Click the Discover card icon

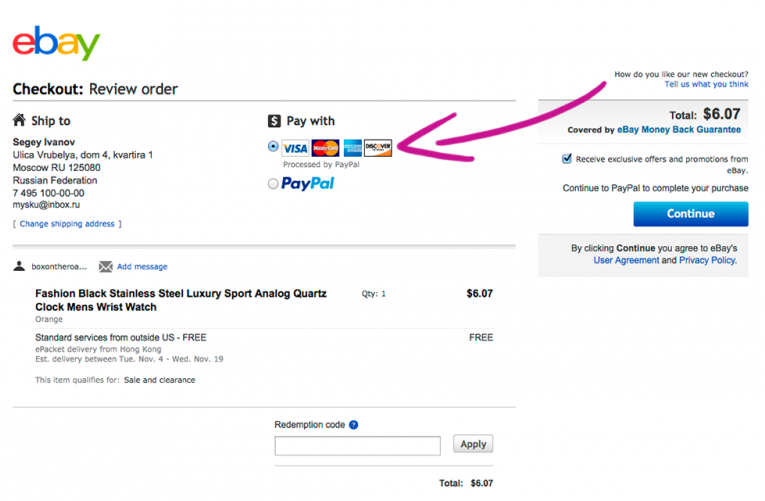tap(378, 148)
